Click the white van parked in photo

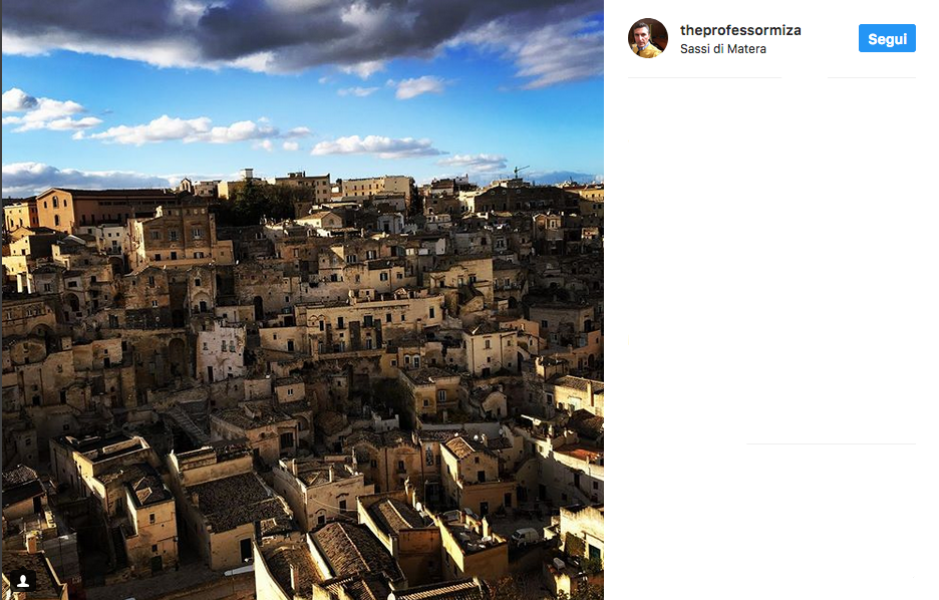(x=526, y=536)
